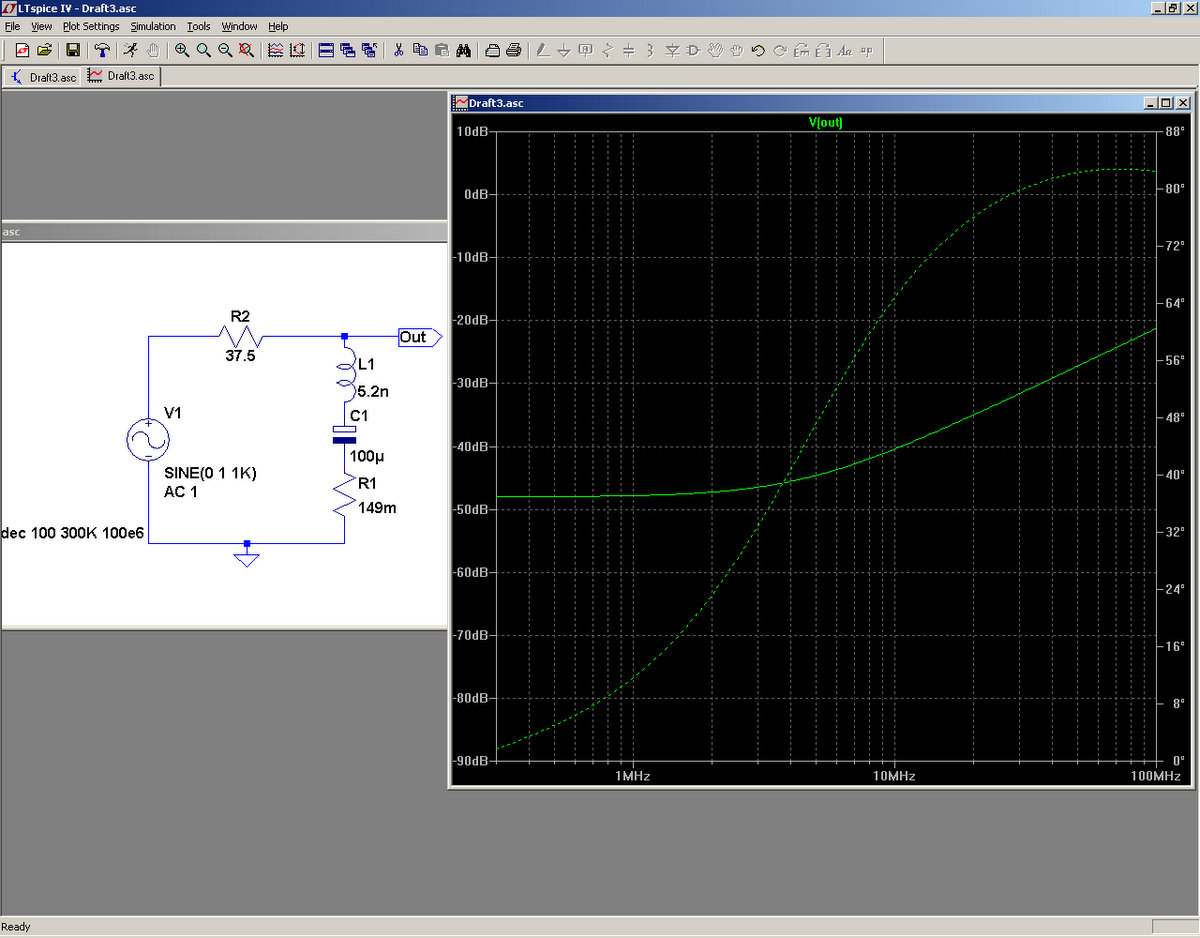Click the Zoom to Fit icon
1200x938 pixels.
pos(246,50)
